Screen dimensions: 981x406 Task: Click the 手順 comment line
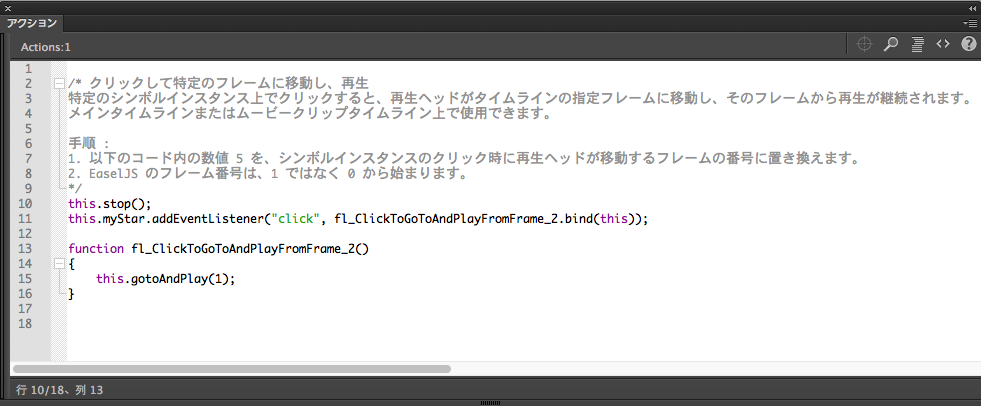pyautogui.click(x=89, y=144)
